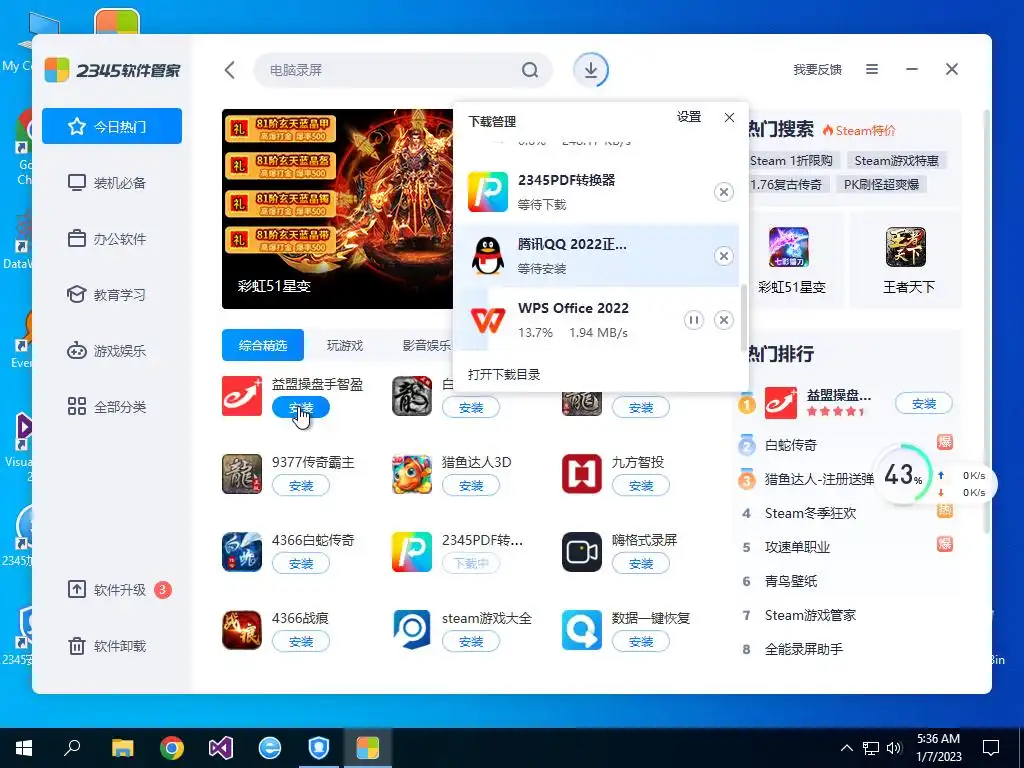Click the 4366白蛇传奇 game icon
The image size is (1024, 768).
[x=242, y=552]
